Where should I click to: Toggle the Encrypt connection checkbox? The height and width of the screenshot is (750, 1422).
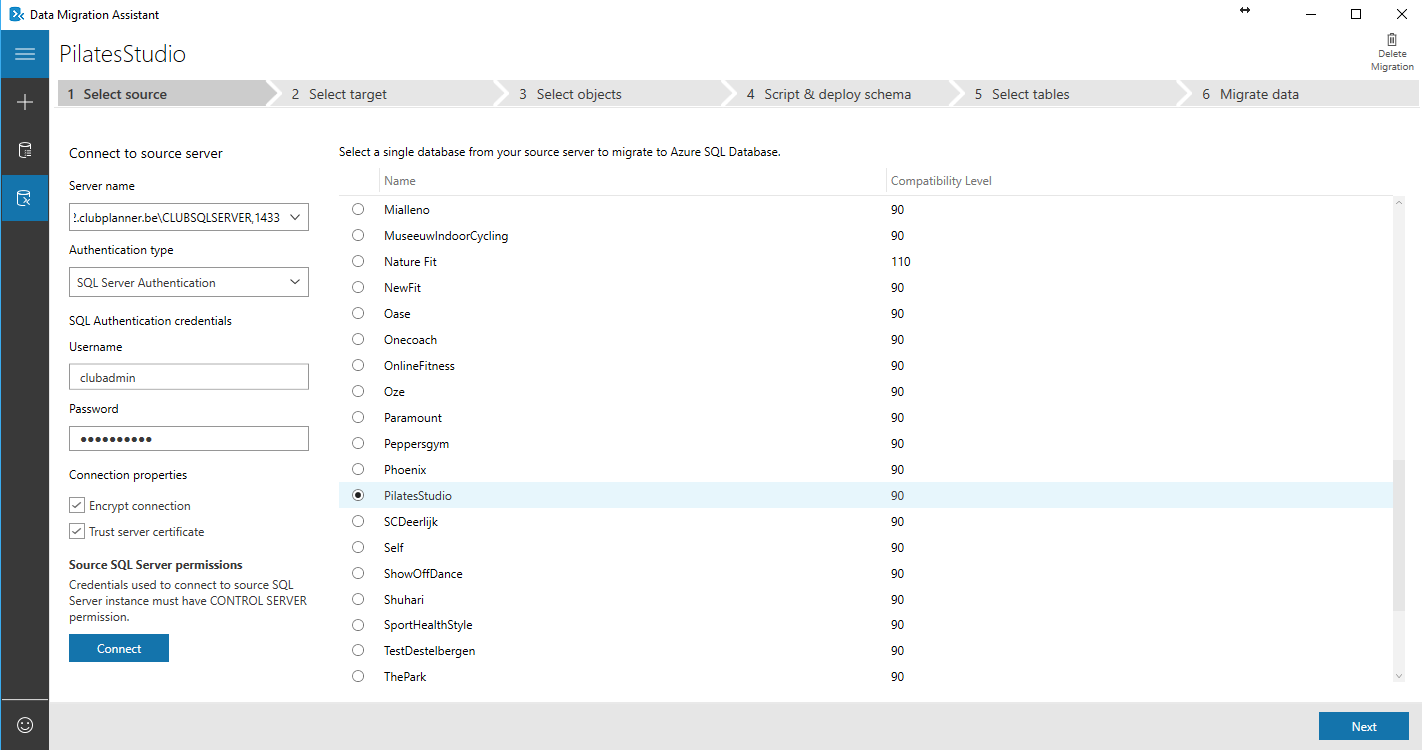tap(77, 506)
